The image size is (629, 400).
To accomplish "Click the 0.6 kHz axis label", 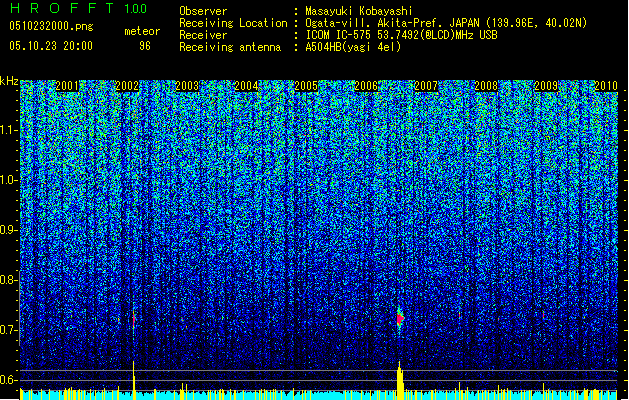I will click(9, 380).
